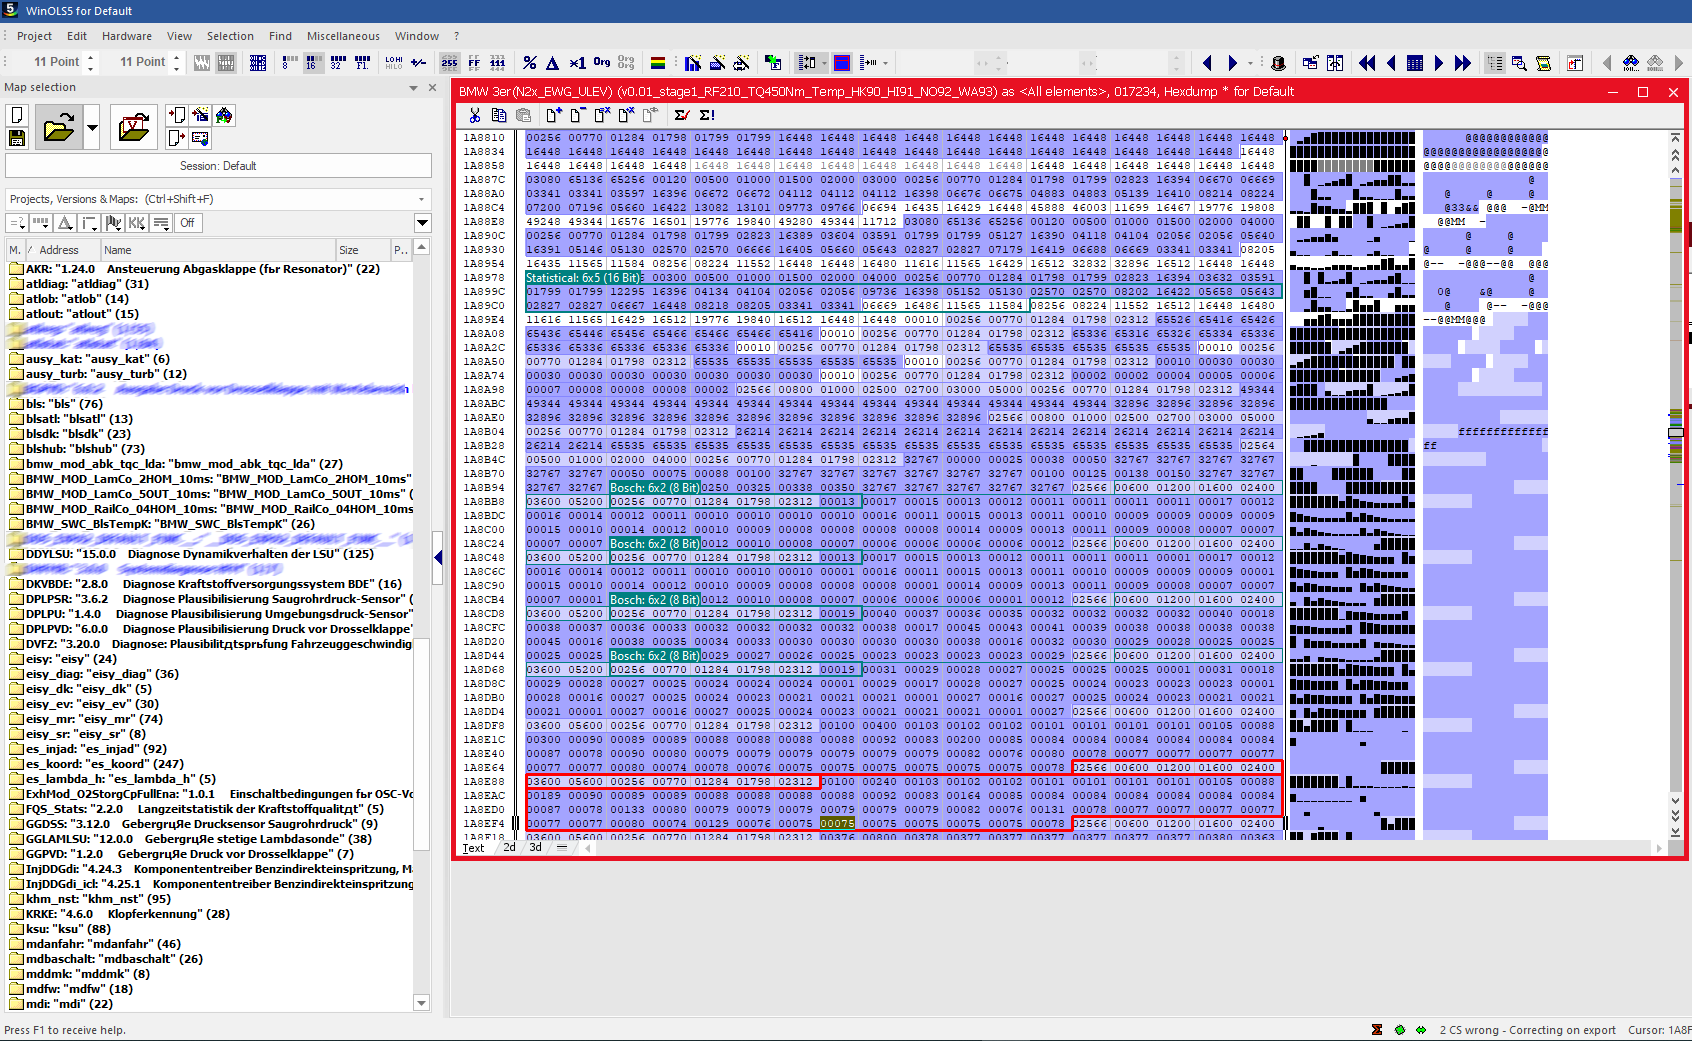
Task: Select the "bls" map folder in list
Action: pos(64,404)
